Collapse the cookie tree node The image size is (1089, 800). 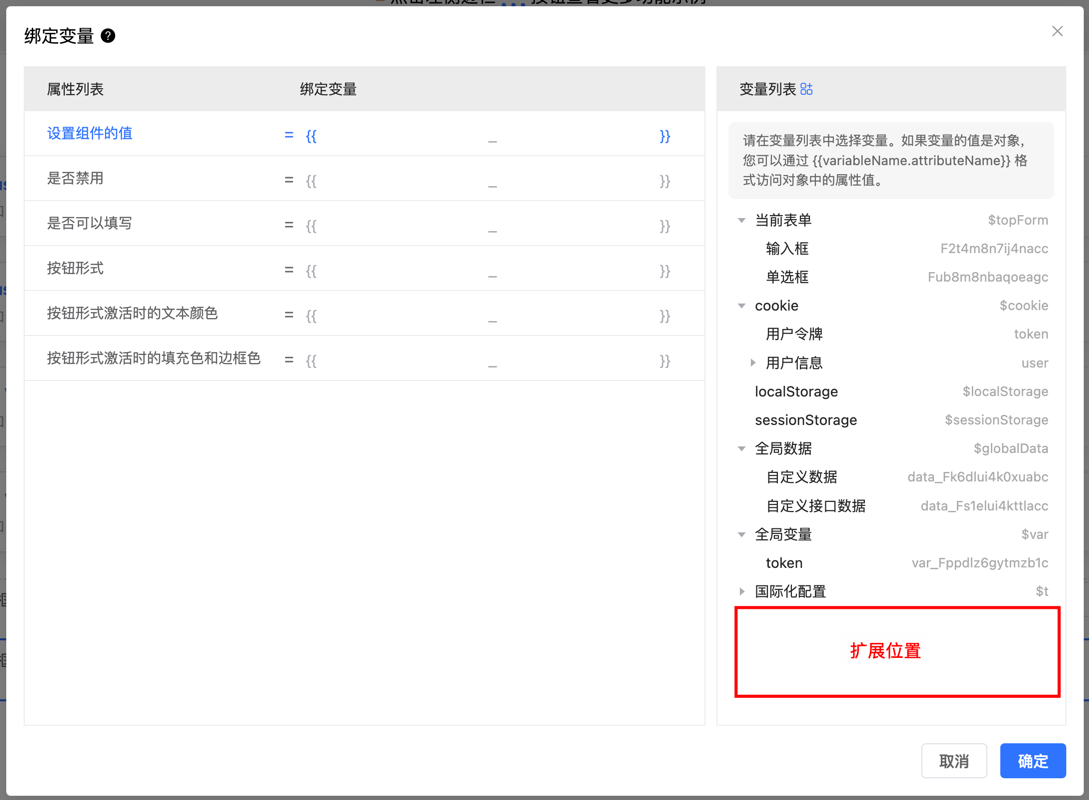742,306
